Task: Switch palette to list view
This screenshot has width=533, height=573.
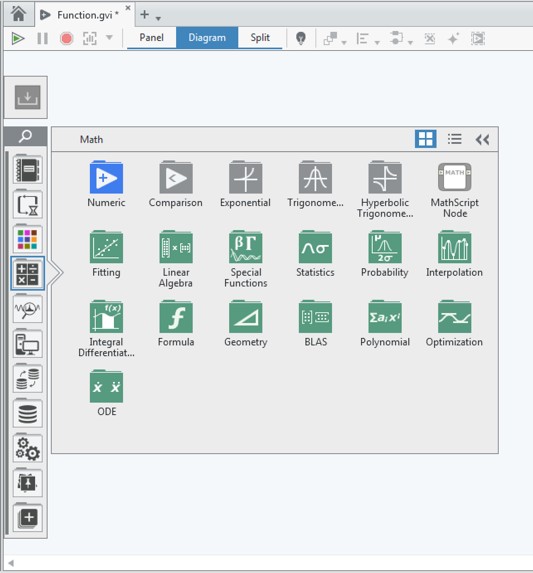Action: click(454, 139)
